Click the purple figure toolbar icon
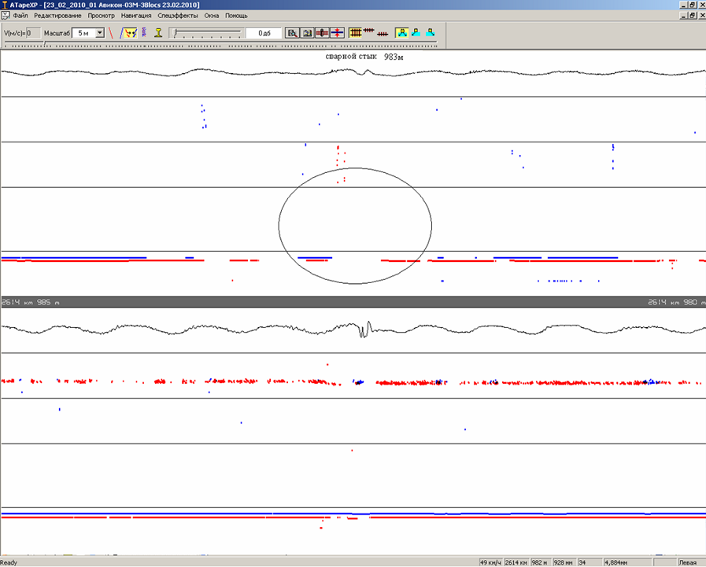Viewport: 706px width, 567px height. [143, 33]
